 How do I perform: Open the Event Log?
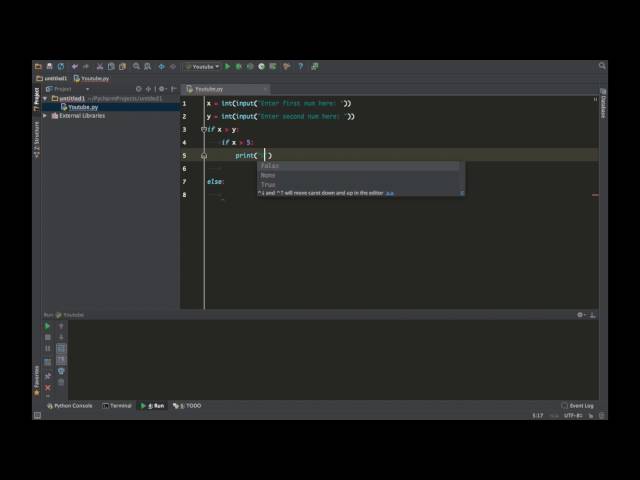[578, 406]
